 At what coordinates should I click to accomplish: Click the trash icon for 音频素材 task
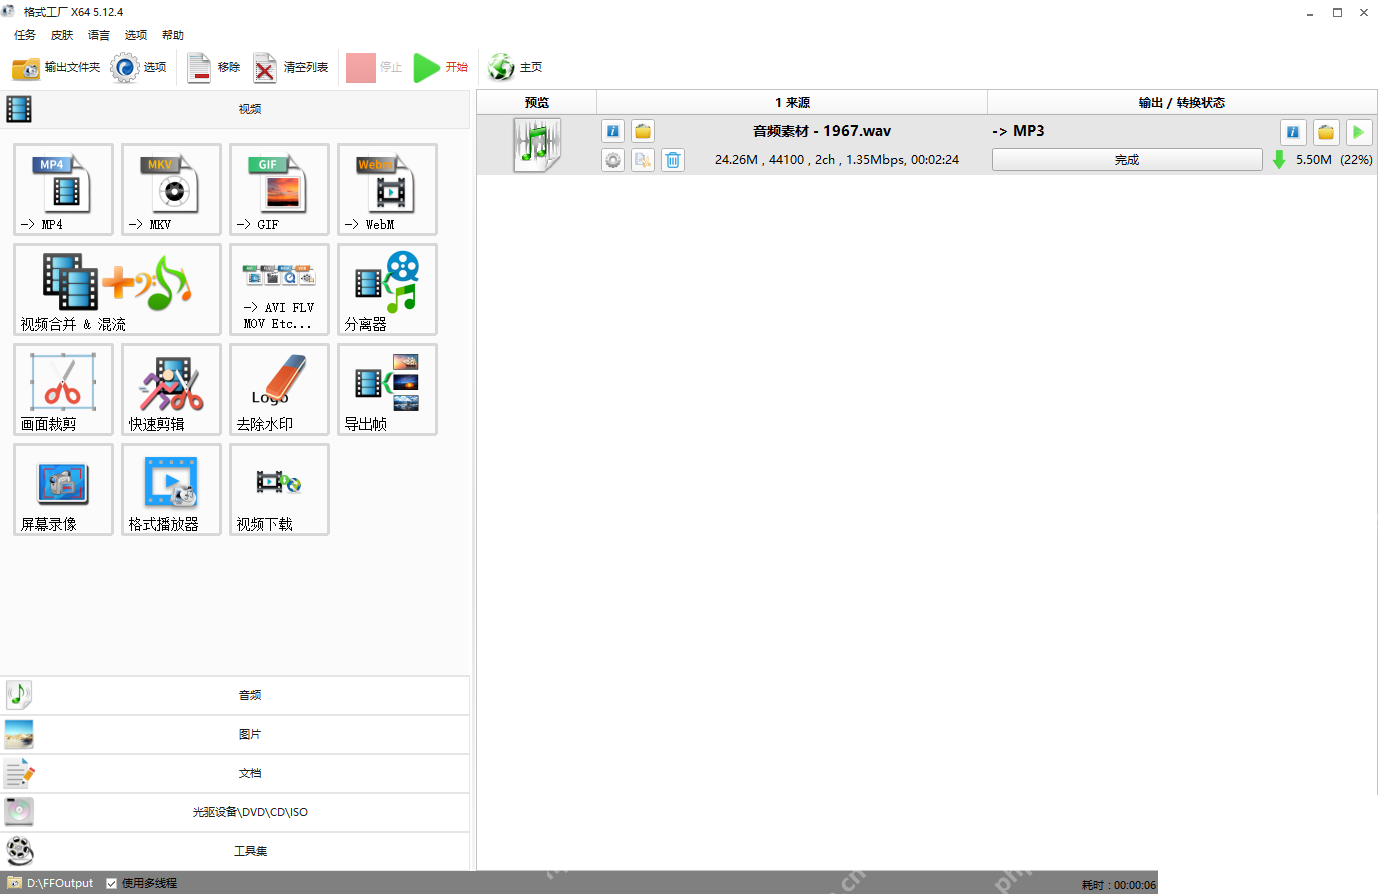click(673, 160)
